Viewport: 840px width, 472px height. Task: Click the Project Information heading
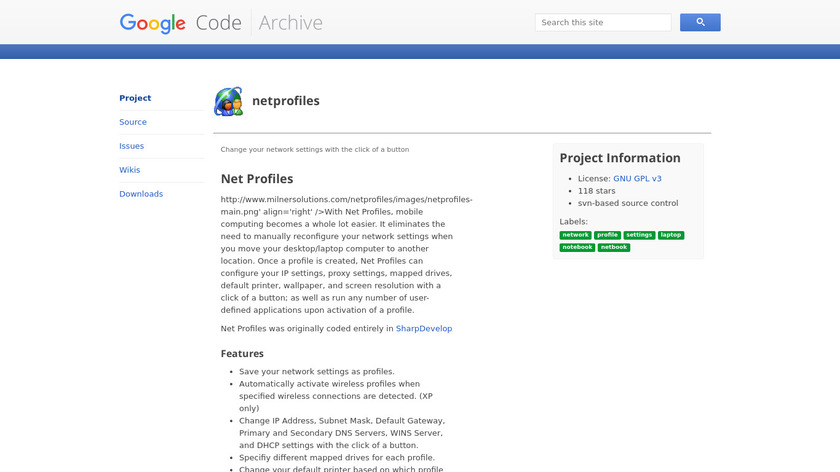[620, 158]
